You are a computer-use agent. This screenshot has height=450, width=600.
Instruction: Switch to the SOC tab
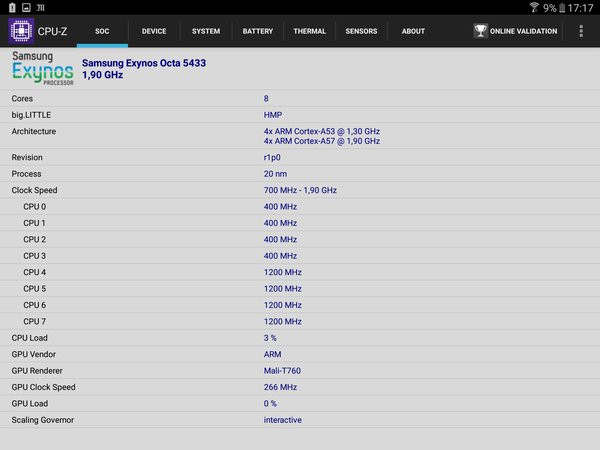coord(102,31)
